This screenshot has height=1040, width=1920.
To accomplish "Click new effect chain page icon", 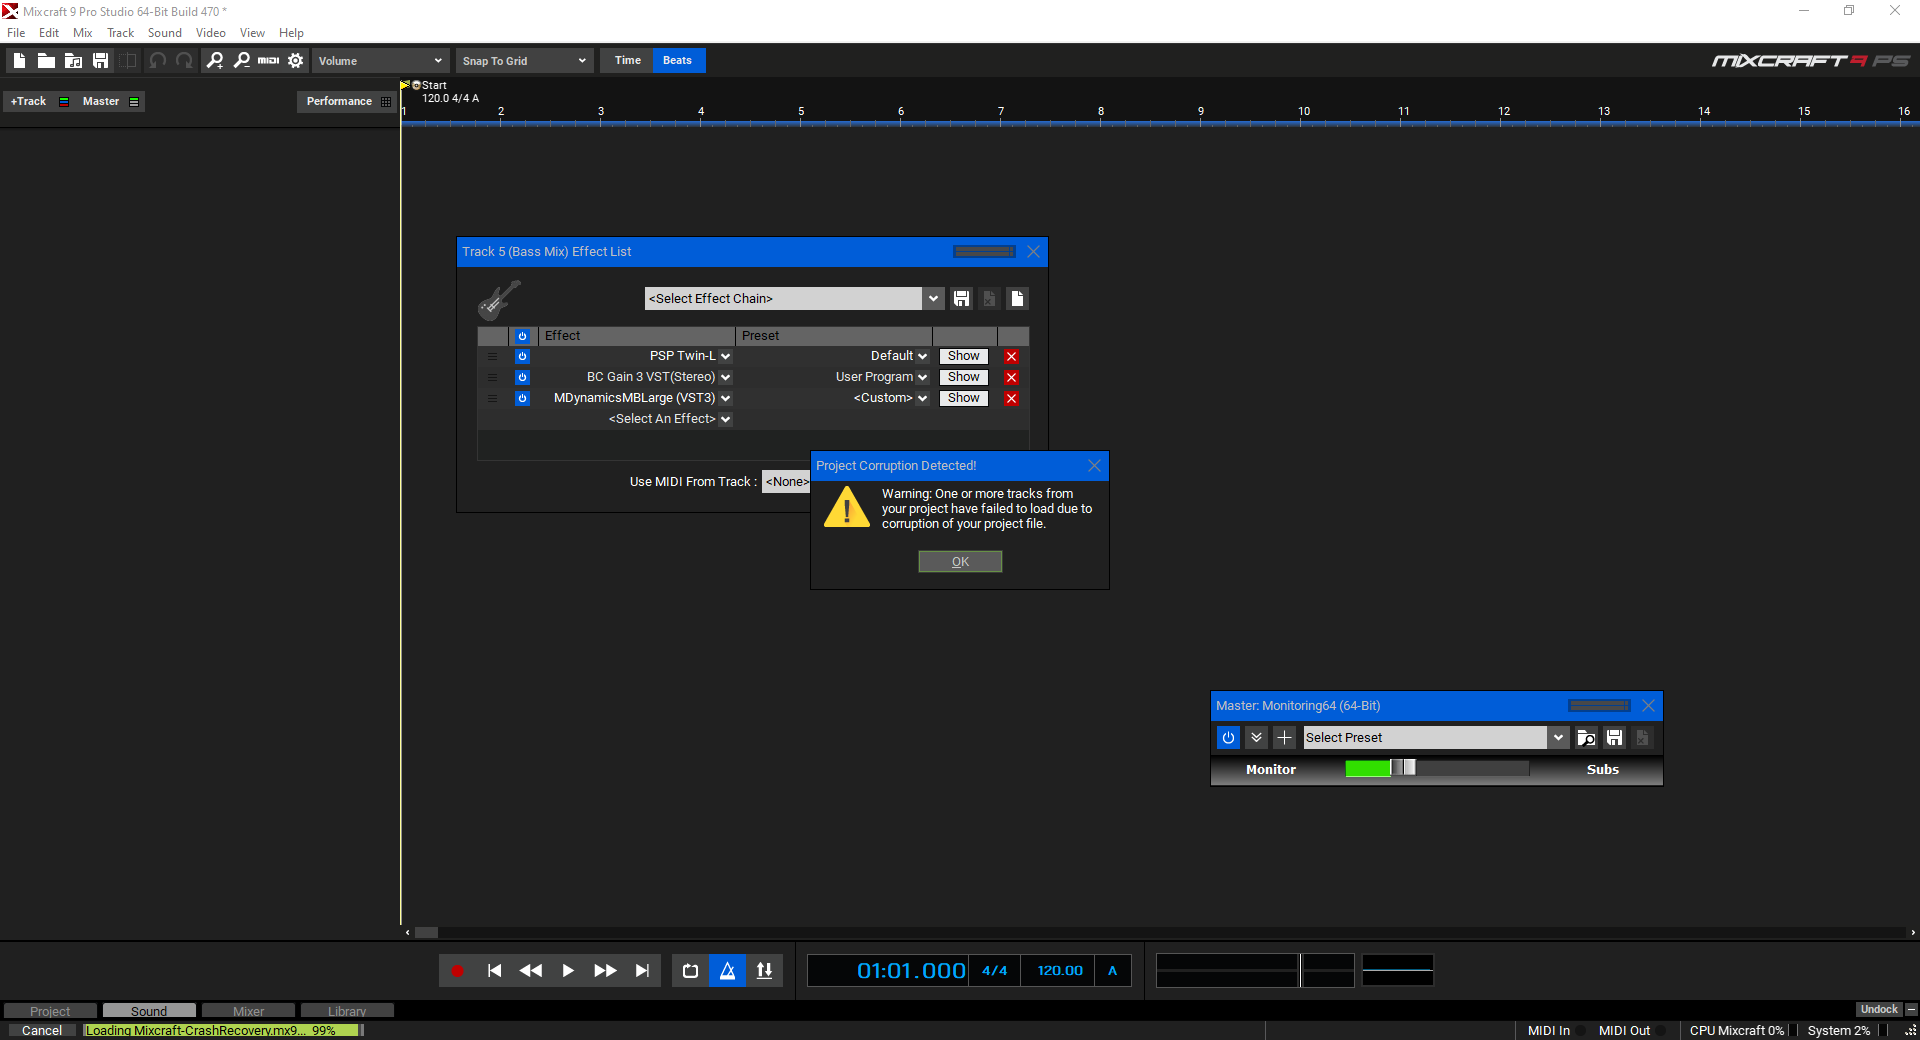I will click(x=1017, y=299).
